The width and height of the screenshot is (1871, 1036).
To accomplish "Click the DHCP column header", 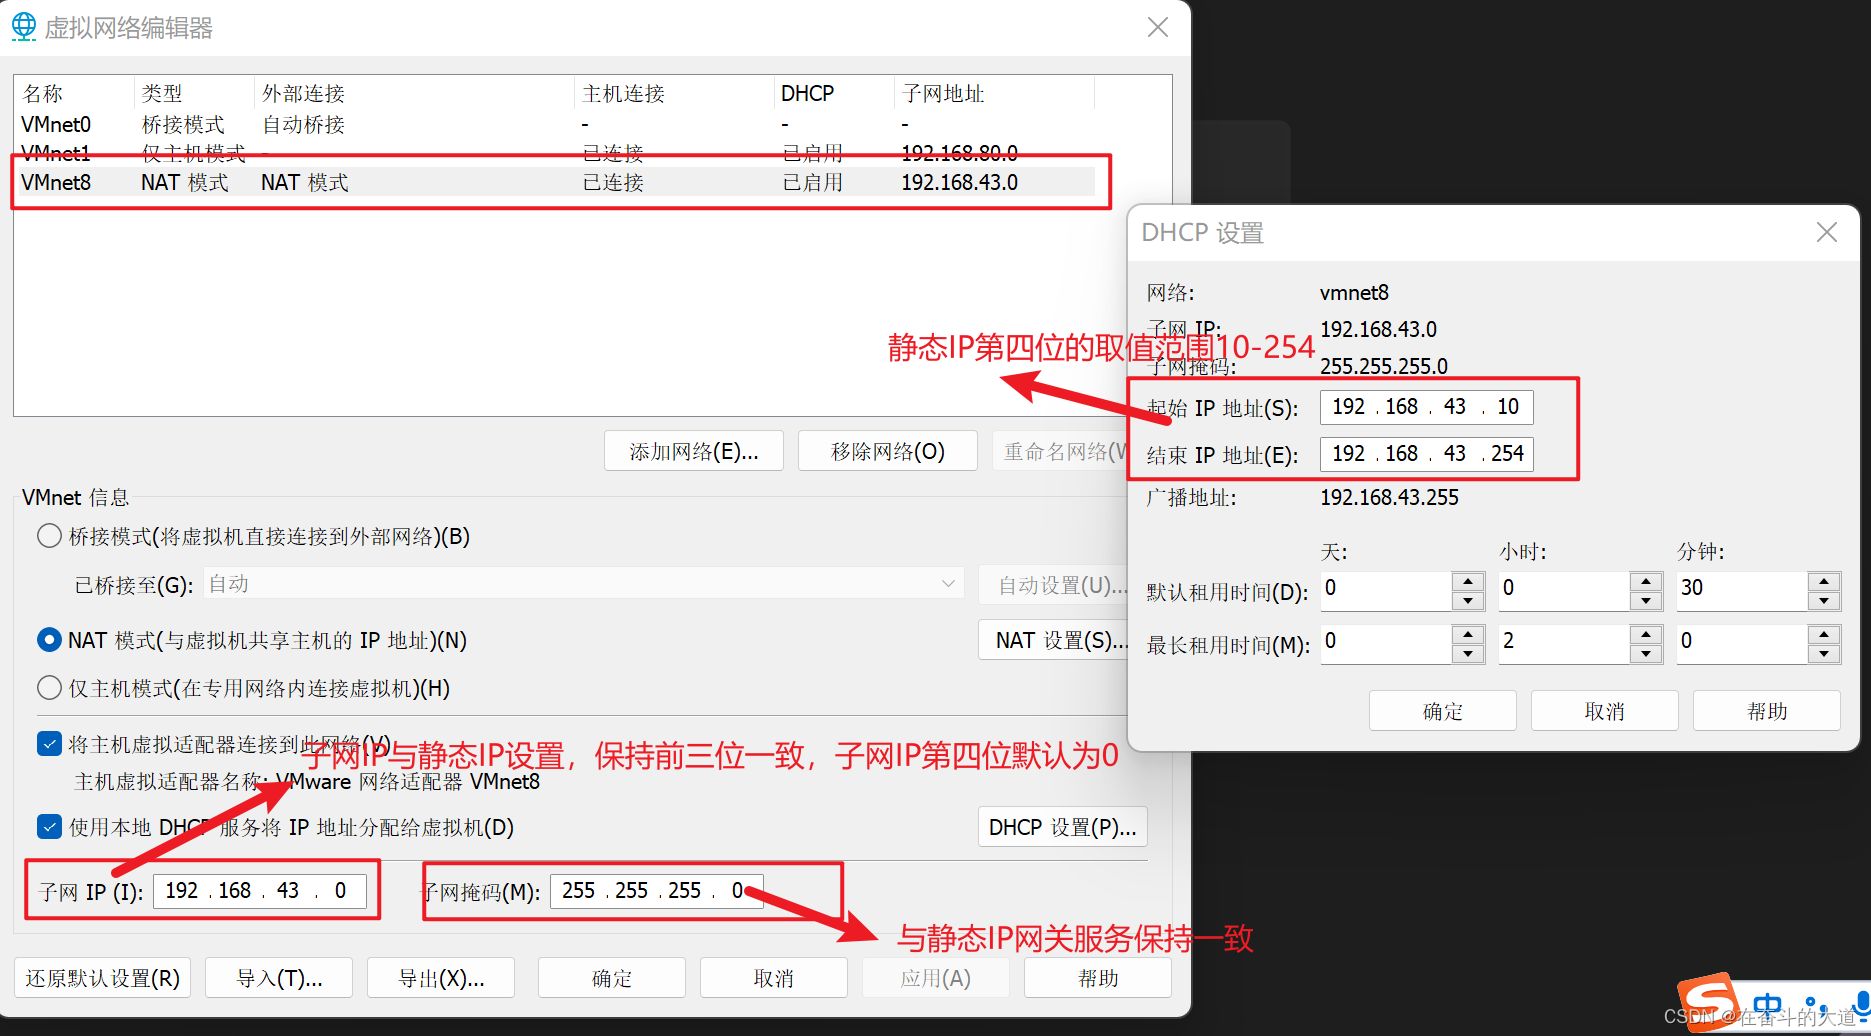I will coord(834,93).
